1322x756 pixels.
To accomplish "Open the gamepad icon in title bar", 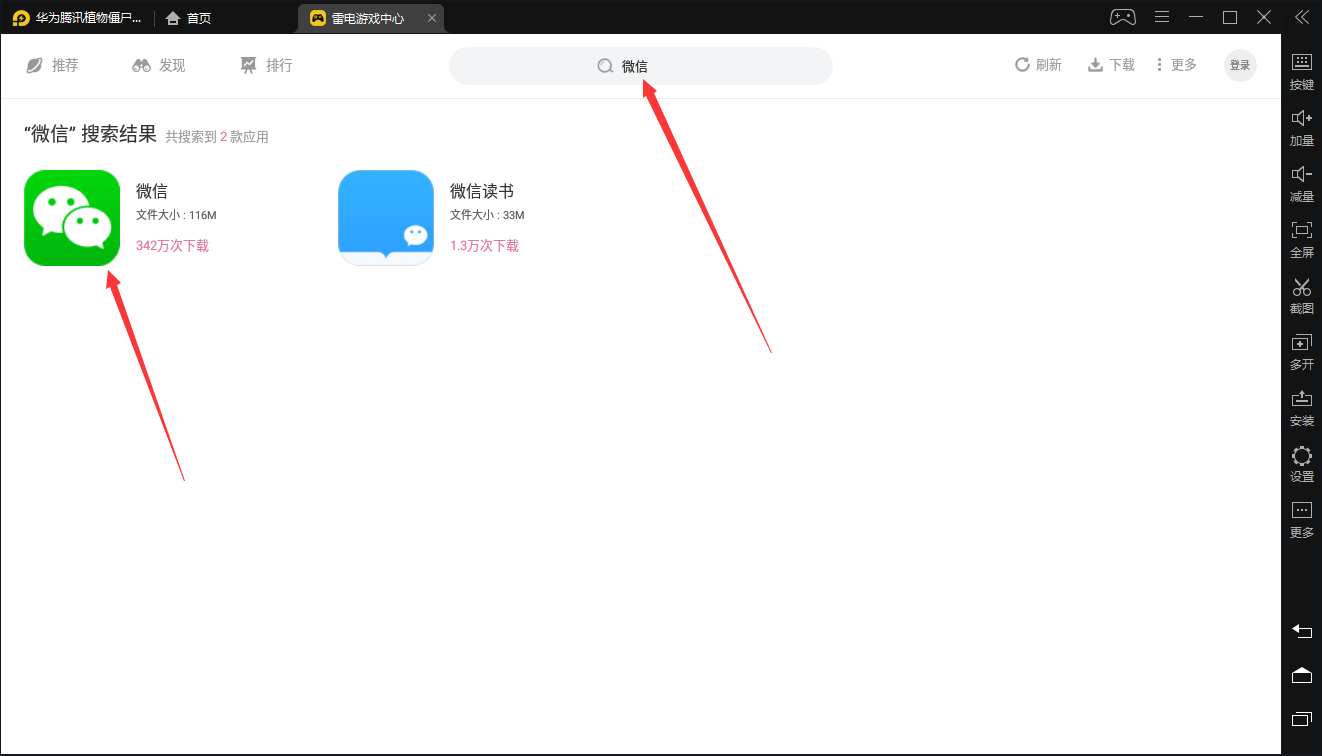I will 1123,17.
